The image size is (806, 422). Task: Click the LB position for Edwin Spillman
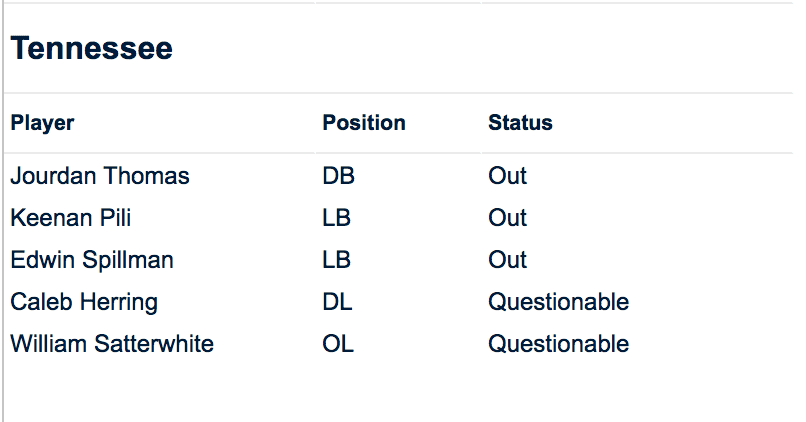click(337, 261)
